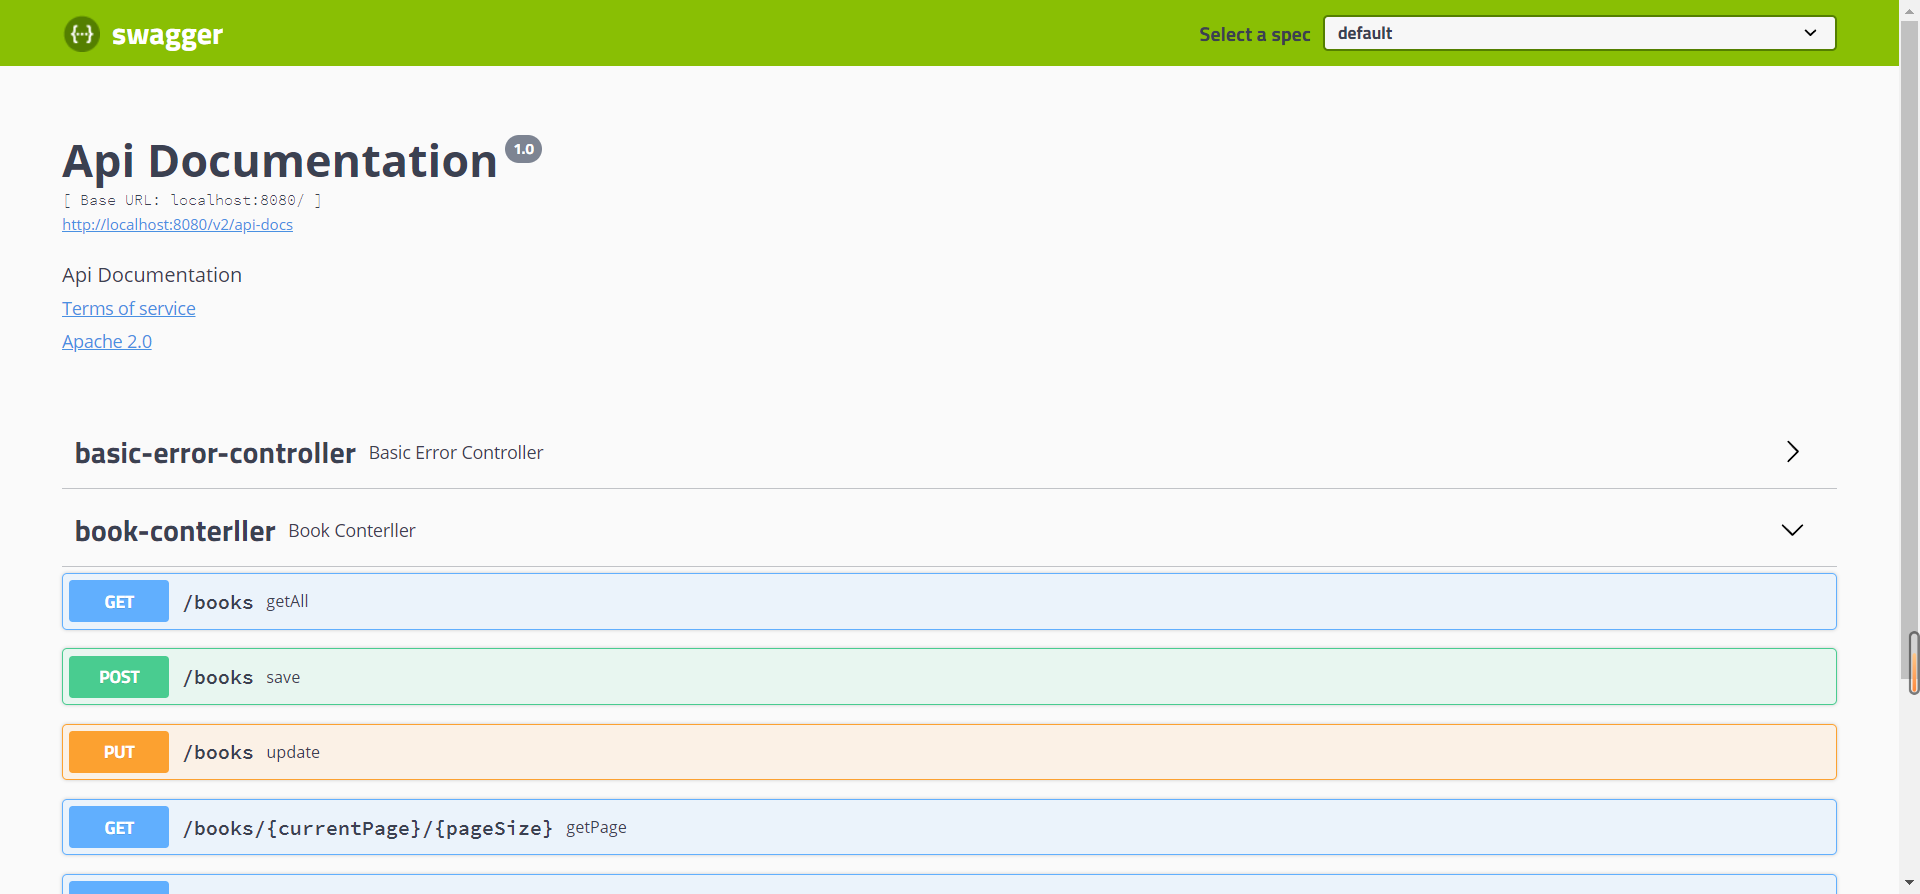Image resolution: width=1920 pixels, height=894 pixels.
Task: Click the Swagger logo icon
Action: 82,34
